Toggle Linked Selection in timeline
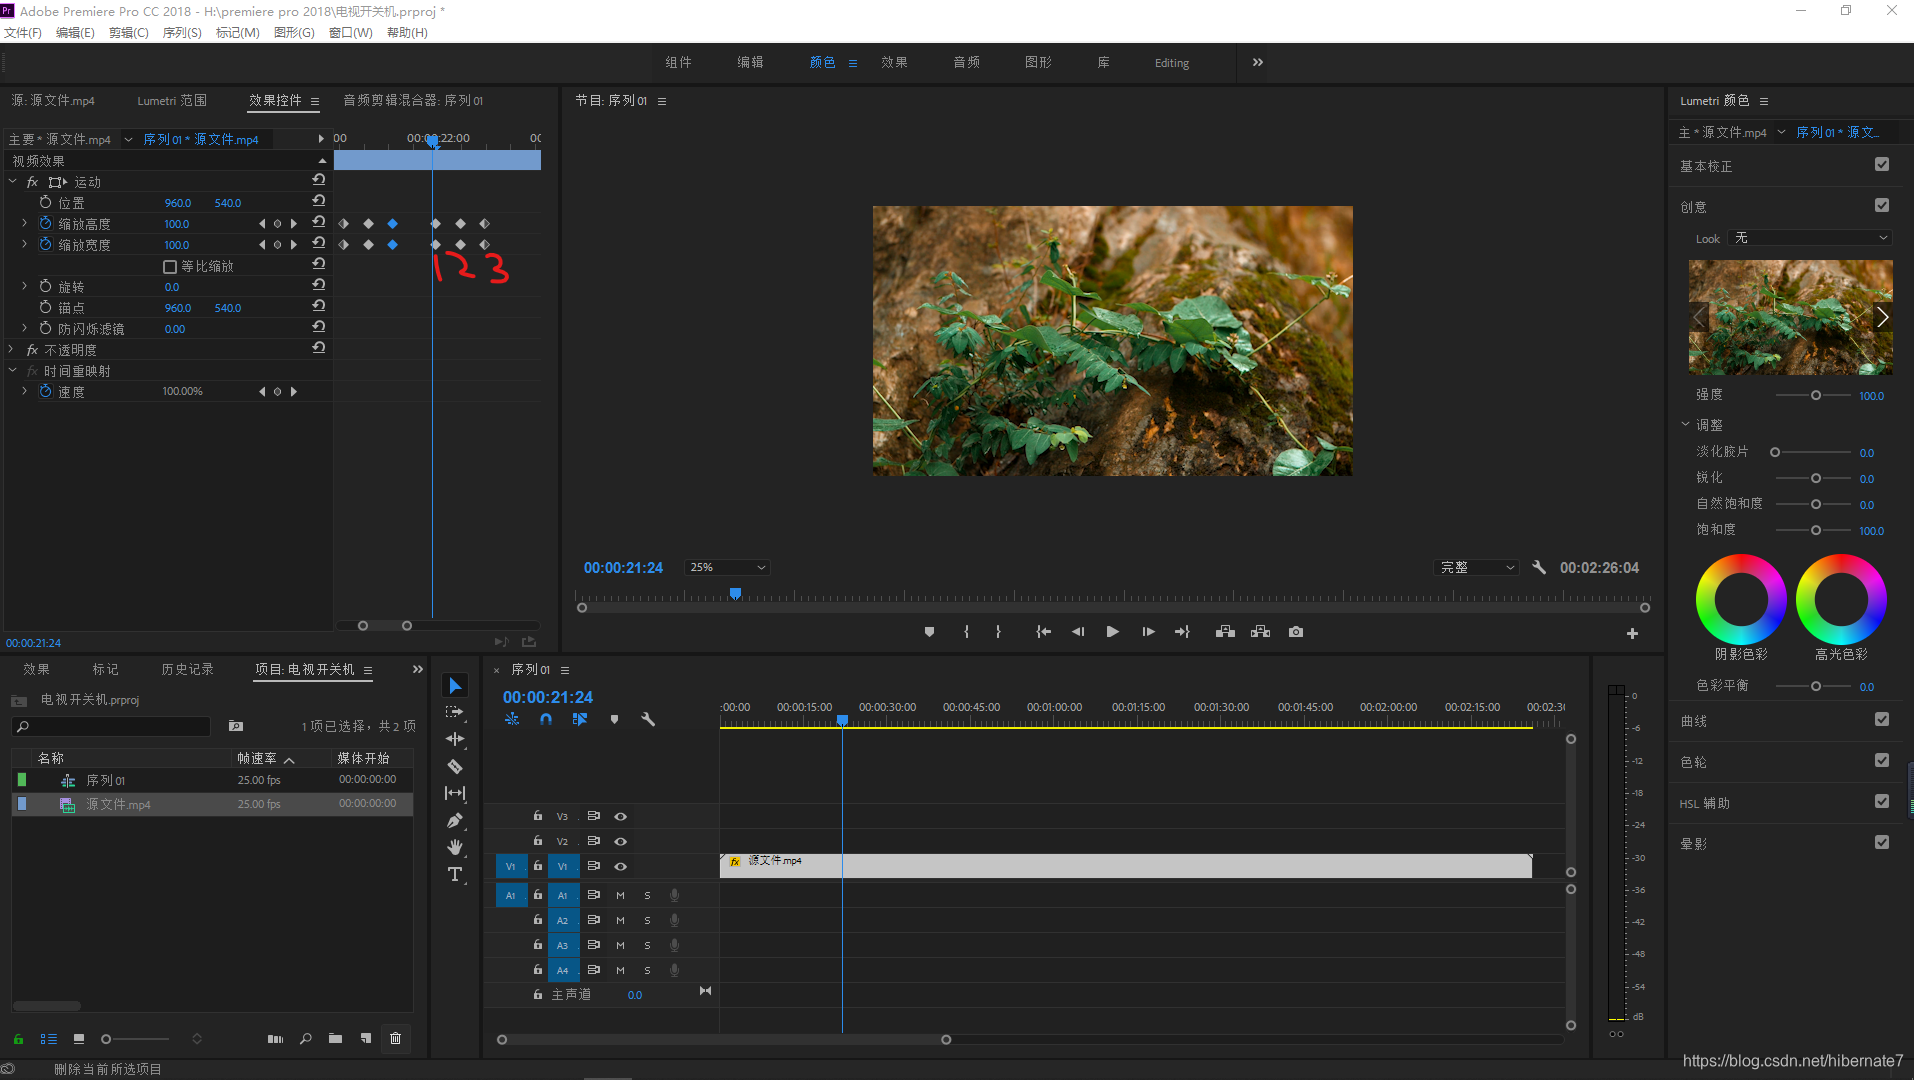This screenshot has height=1080, width=1914. click(580, 719)
